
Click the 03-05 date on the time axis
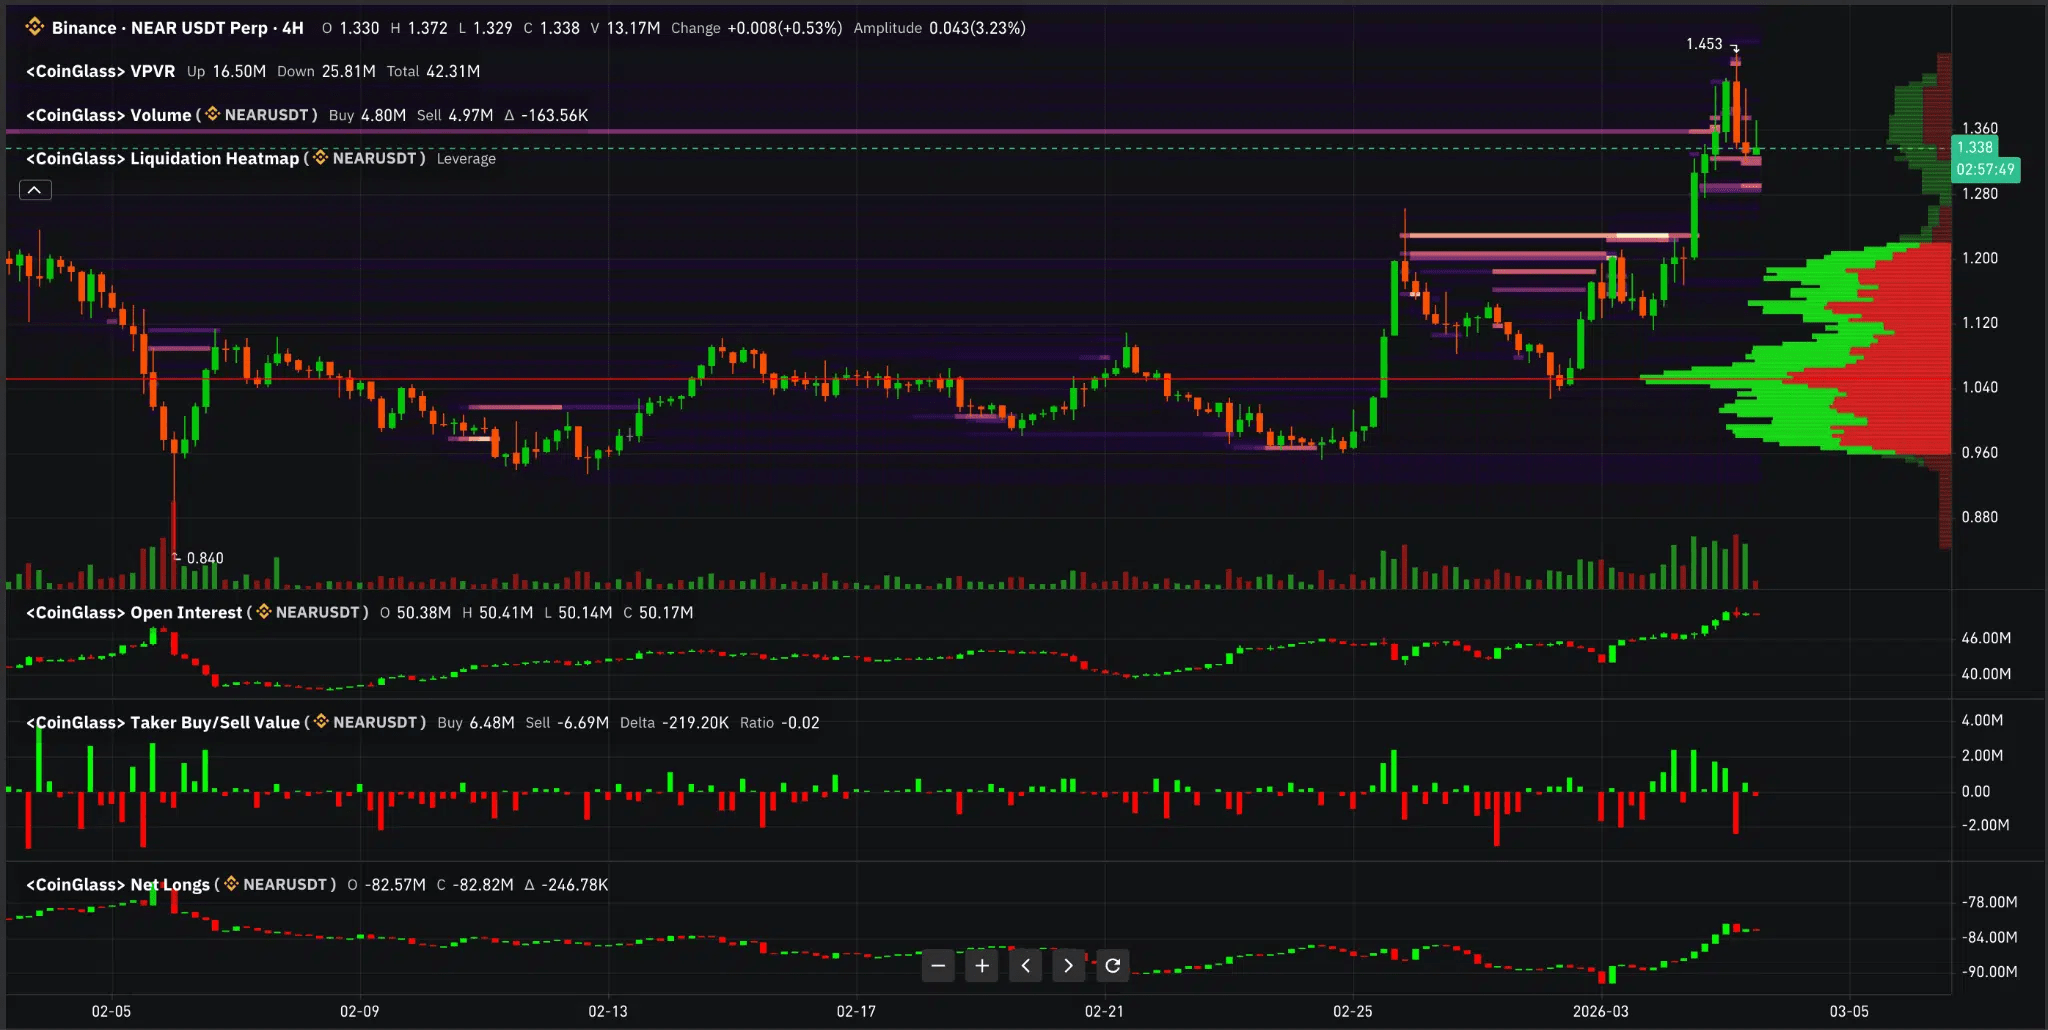(x=1849, y=1011)
